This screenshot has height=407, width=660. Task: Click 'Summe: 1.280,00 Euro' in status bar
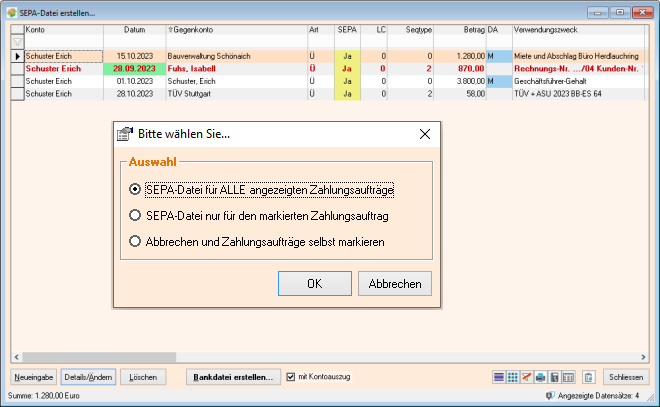coord(43,396)
